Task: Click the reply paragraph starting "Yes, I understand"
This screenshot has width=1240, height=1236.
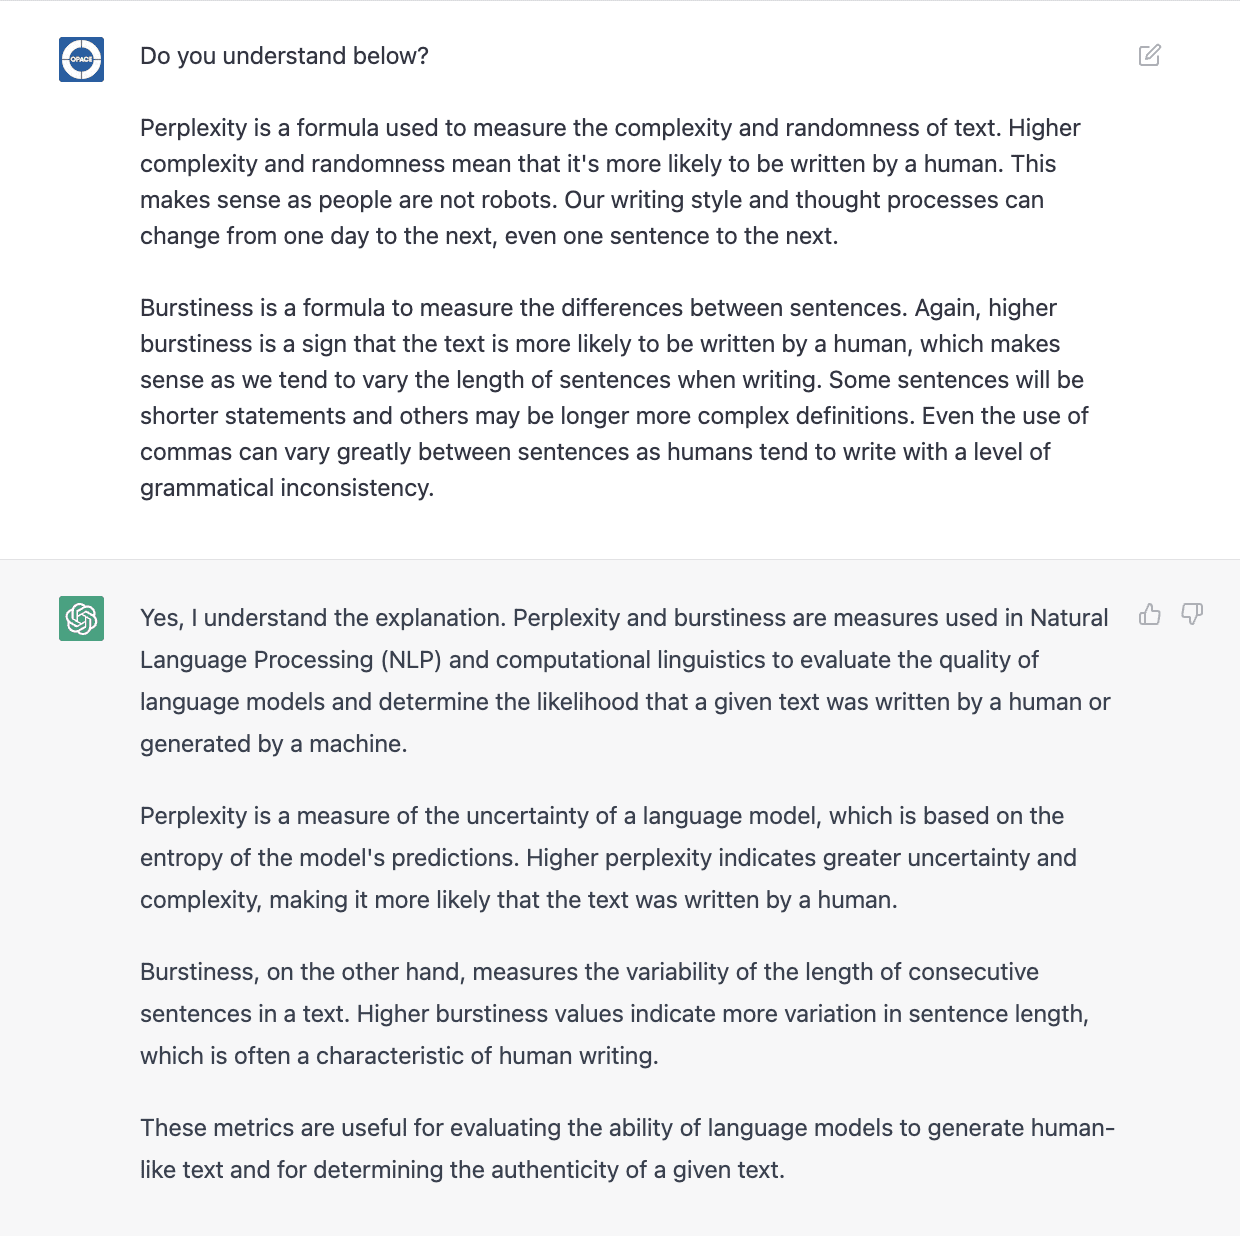Action: pyautogui.click(x=624, y=681)
